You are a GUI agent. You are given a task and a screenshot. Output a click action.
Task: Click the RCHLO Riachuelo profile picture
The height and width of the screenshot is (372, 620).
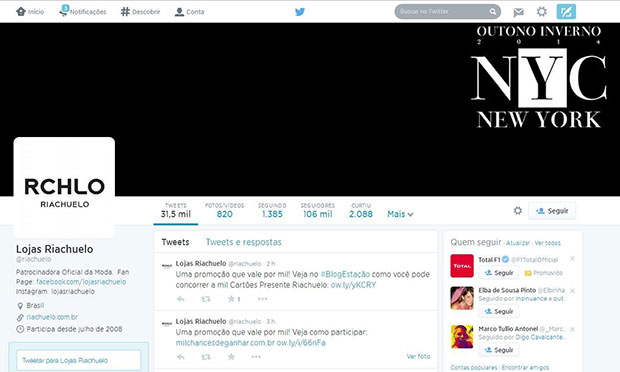pos(64,187)
